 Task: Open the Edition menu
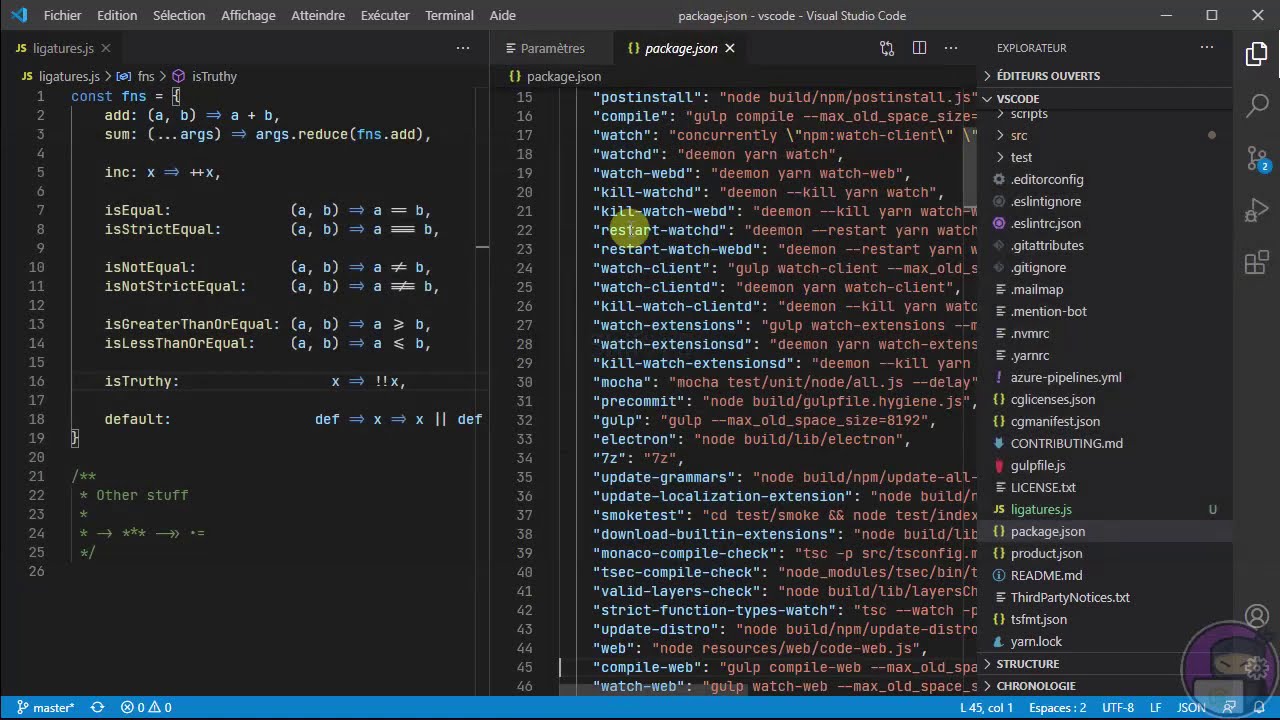117,15
